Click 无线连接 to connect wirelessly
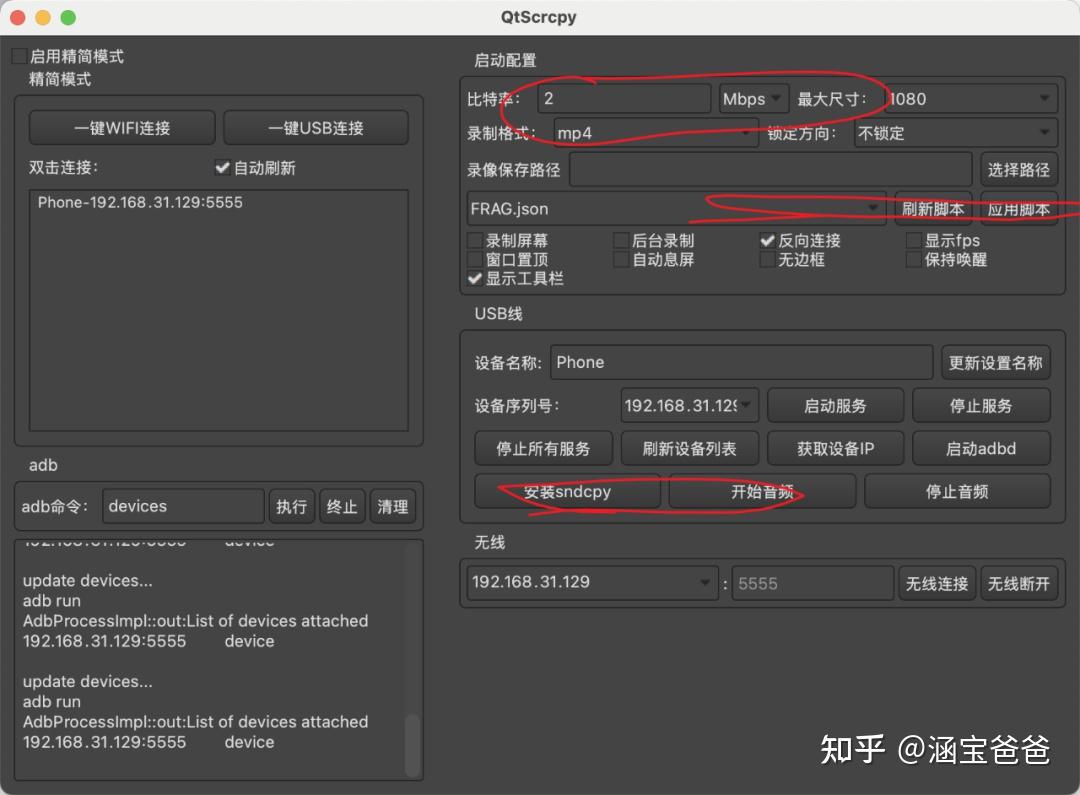This screenshot has width=1080, height=795. pyautogui.click(x=937, y=583)
